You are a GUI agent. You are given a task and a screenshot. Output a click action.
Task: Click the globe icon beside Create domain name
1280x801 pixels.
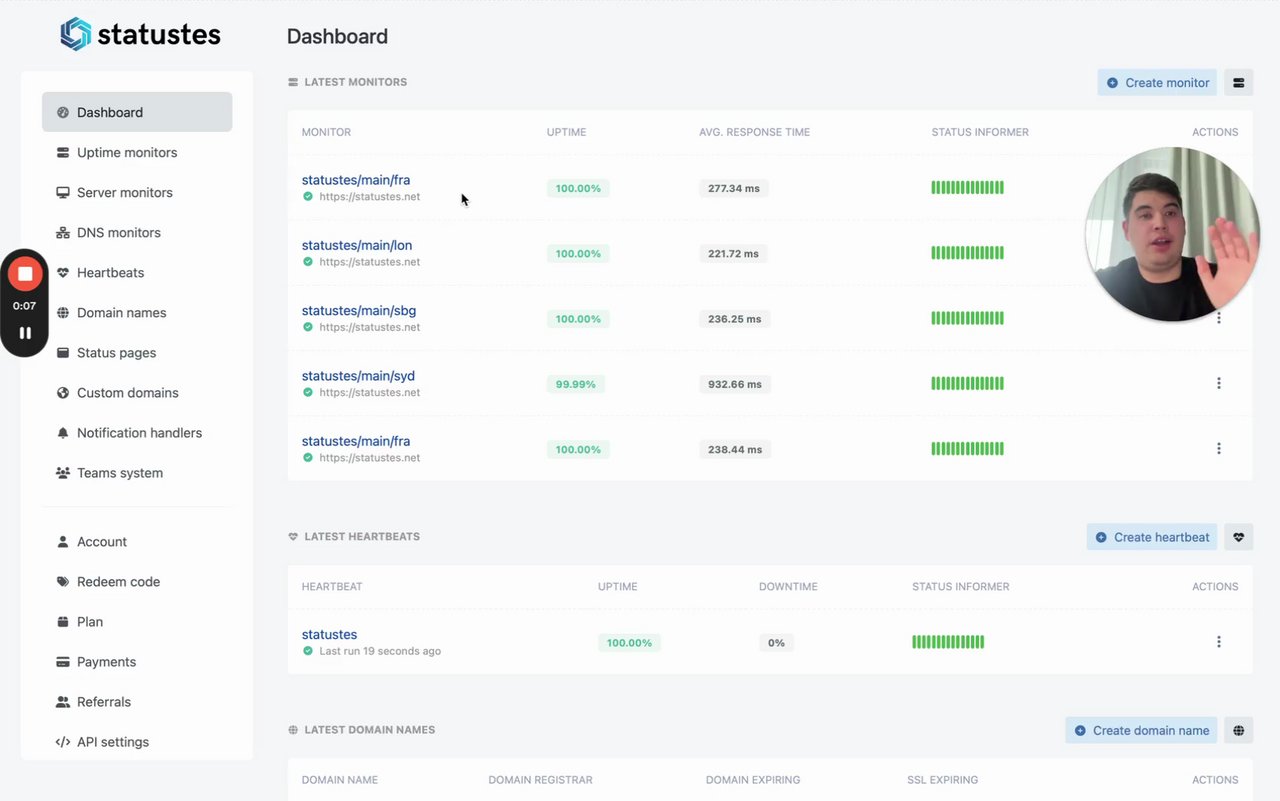click(1238, 730)
